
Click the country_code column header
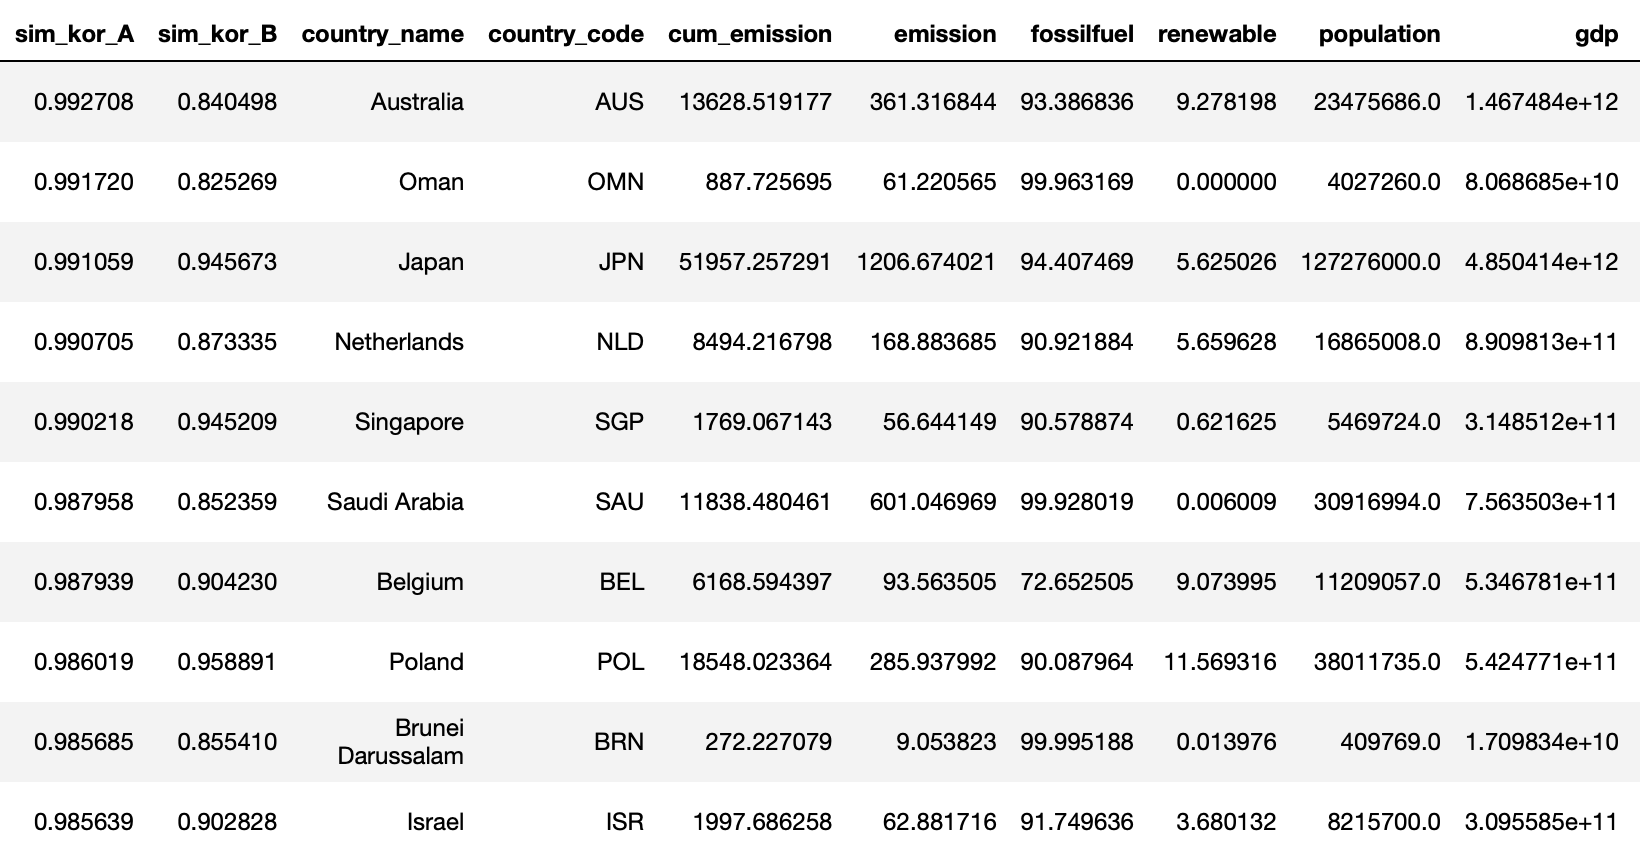(x=565, y=34)
